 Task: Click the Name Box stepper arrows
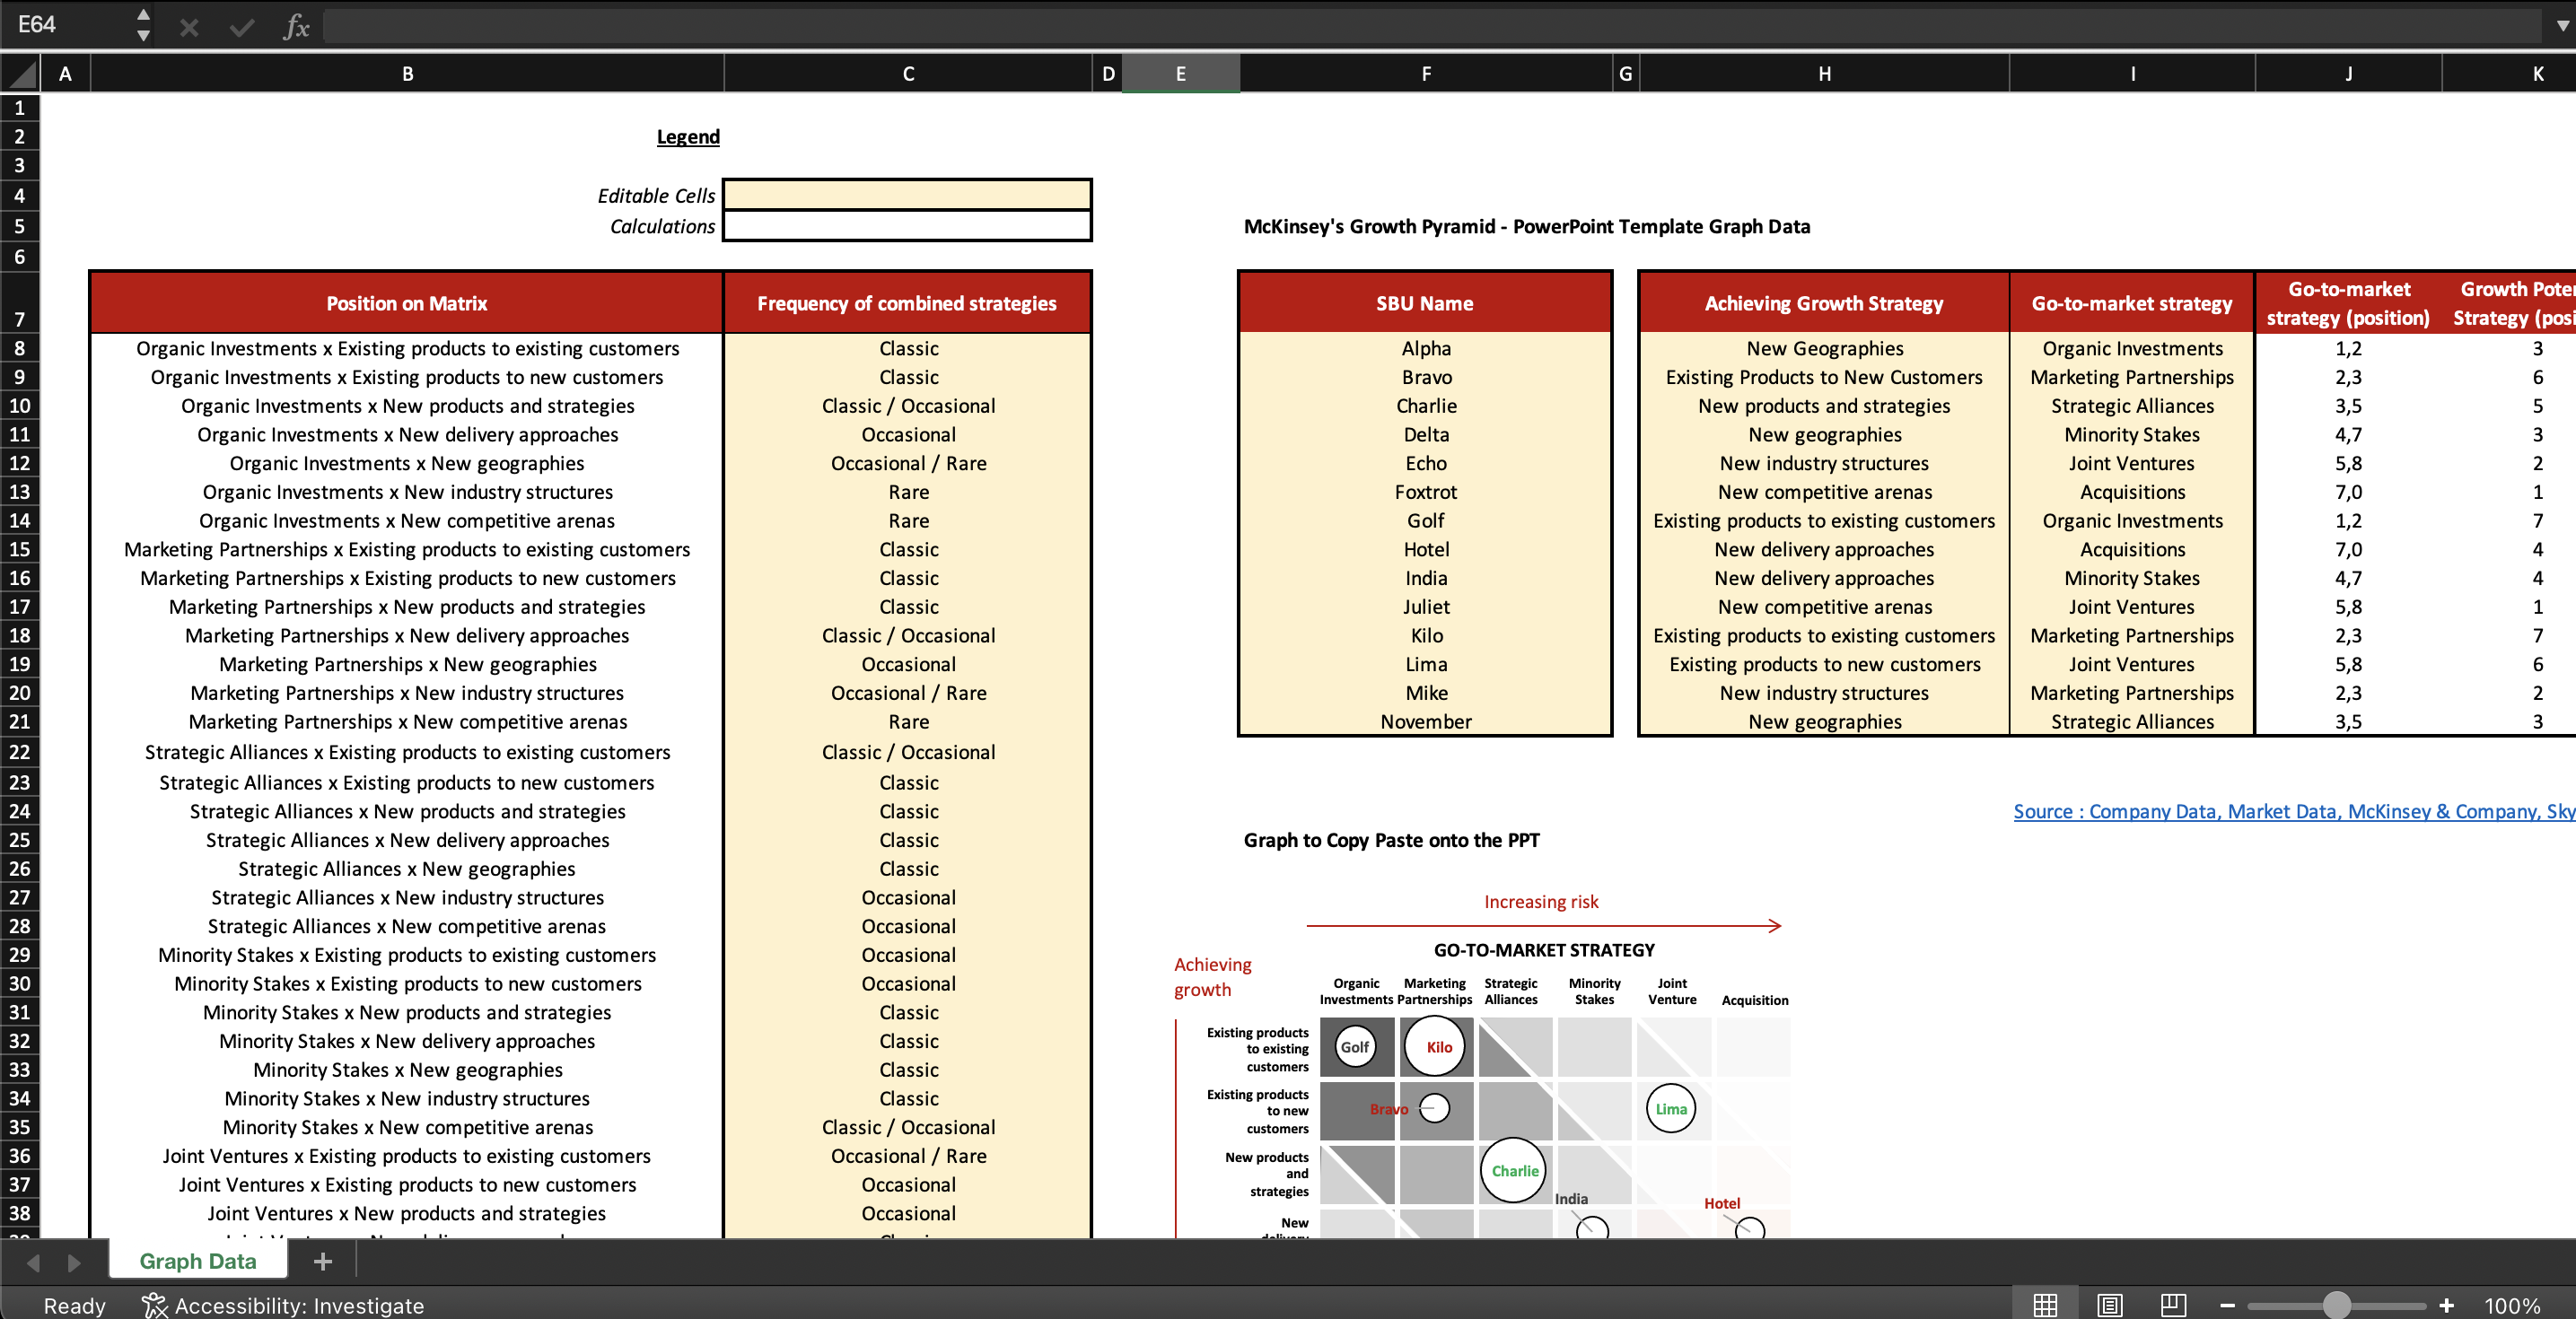tap(144, 25)
